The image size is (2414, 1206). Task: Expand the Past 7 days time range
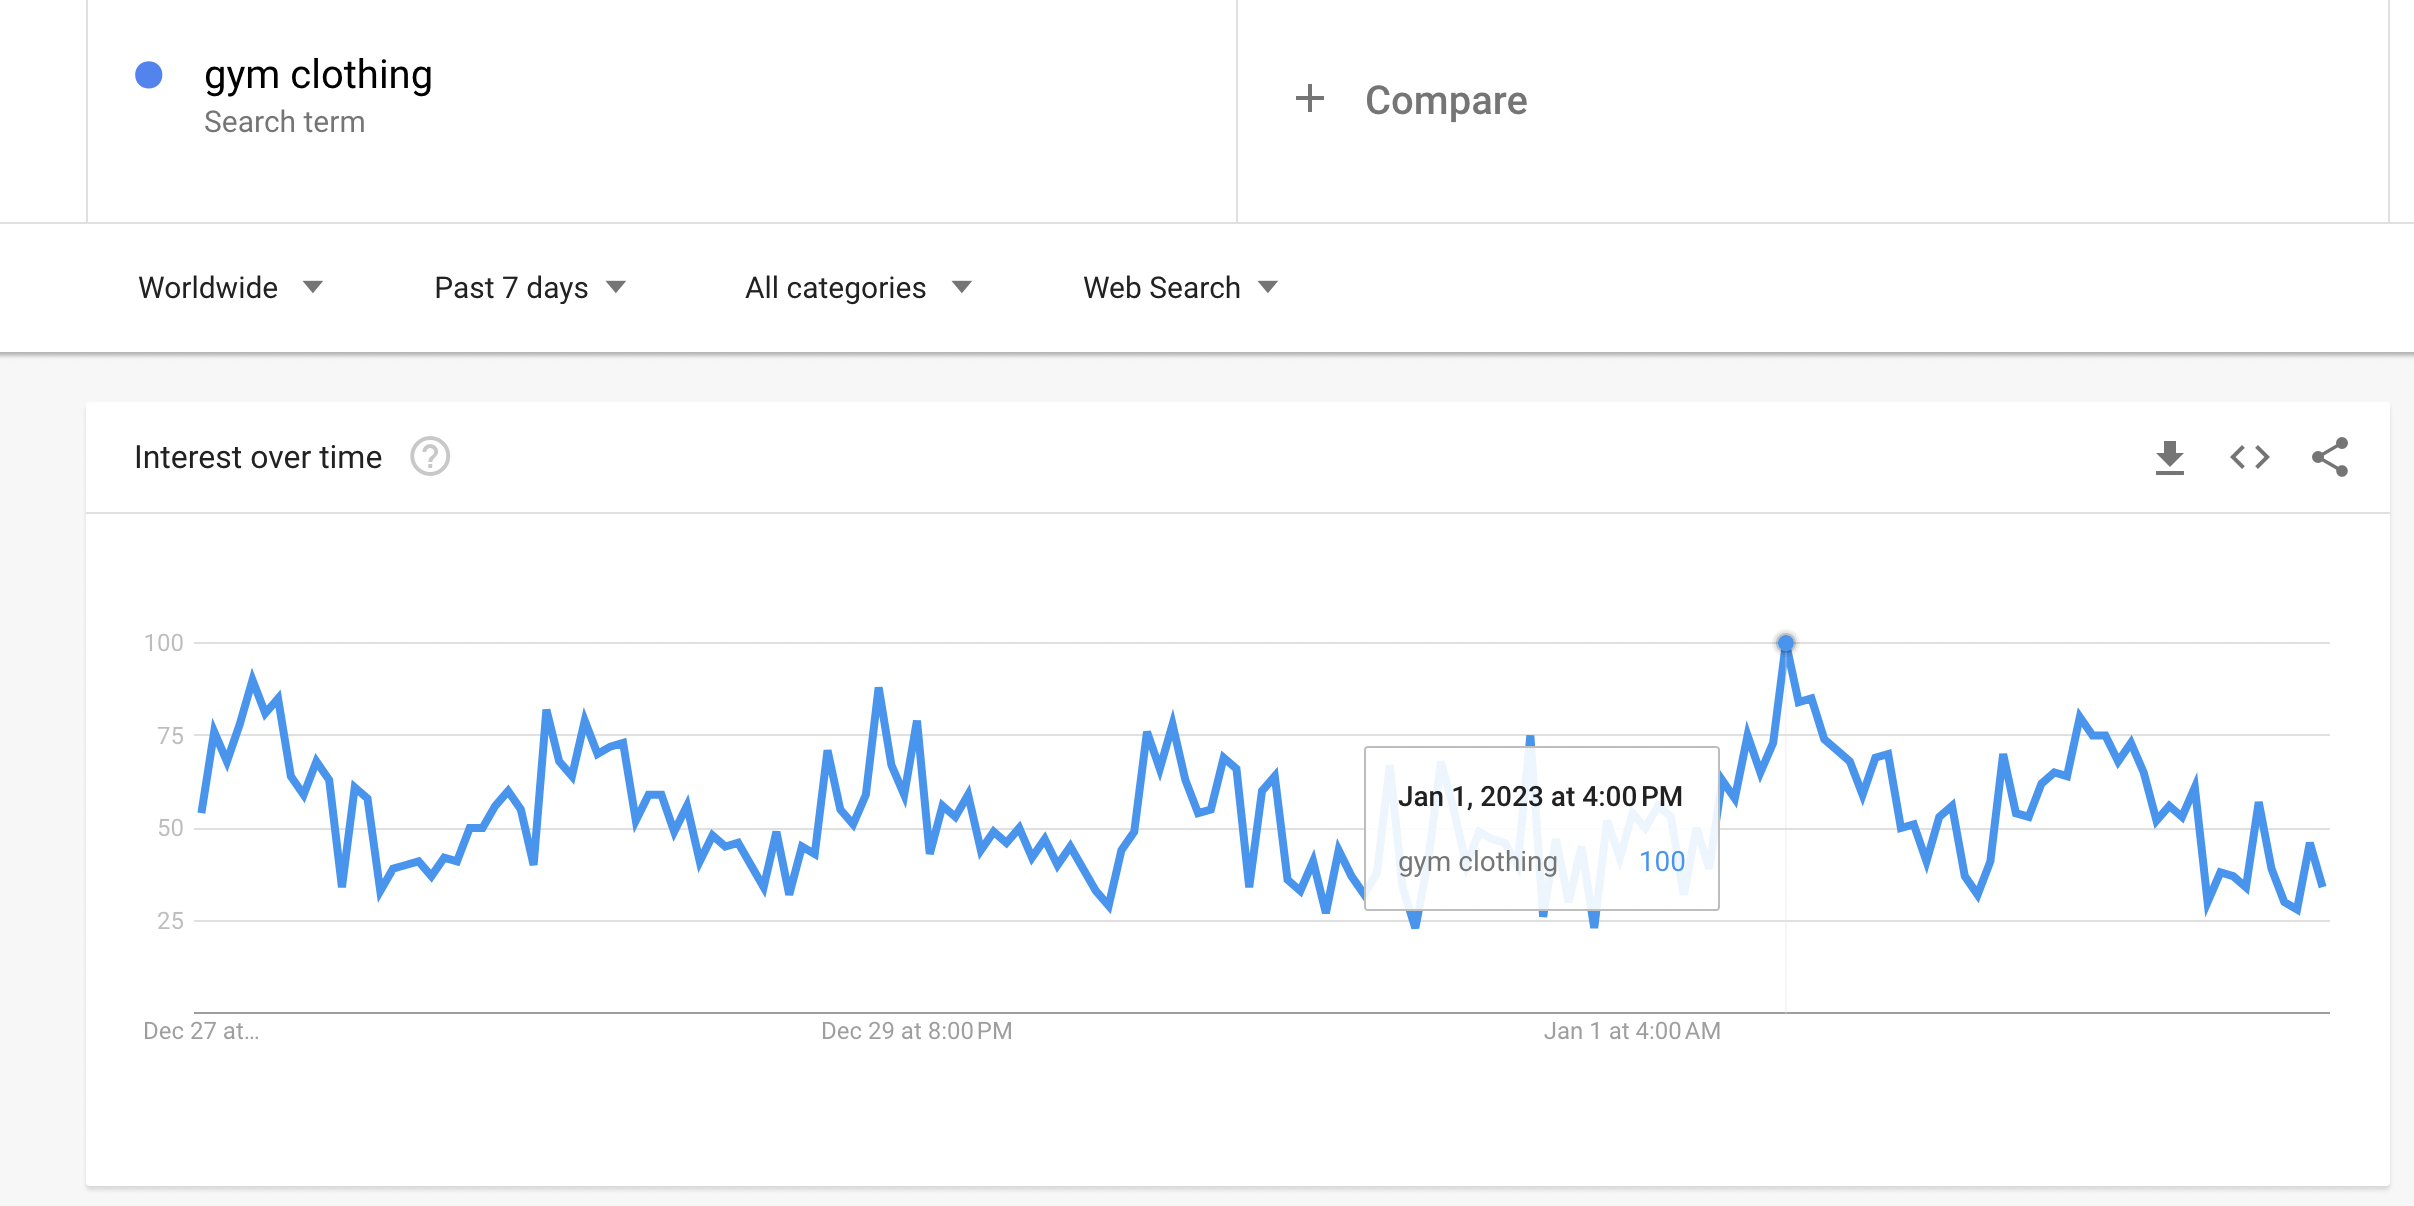coord(530,288)
